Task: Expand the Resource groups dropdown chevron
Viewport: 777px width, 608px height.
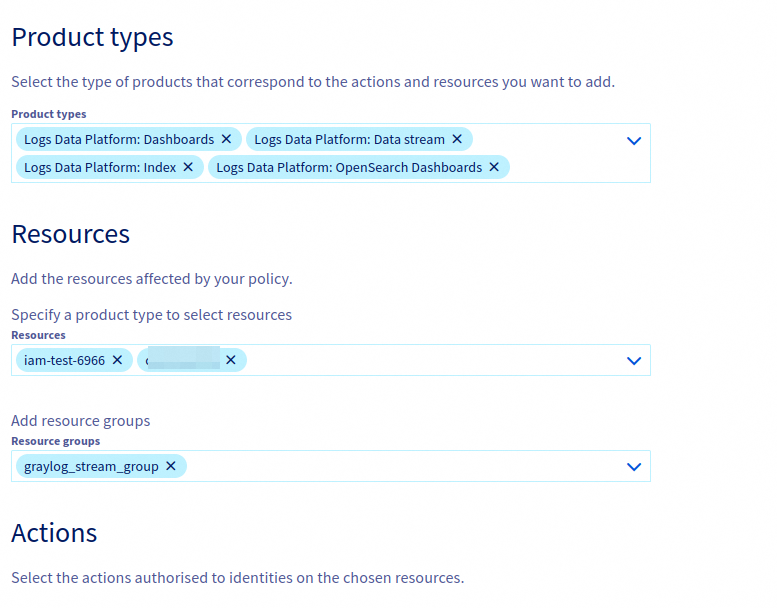Action: pos(634,467)
